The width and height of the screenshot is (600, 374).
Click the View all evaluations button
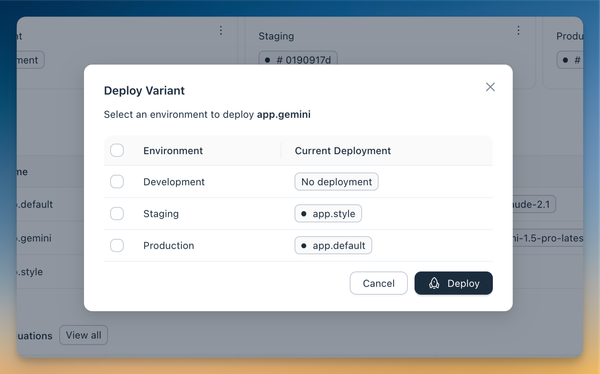[x=83, y=335]
